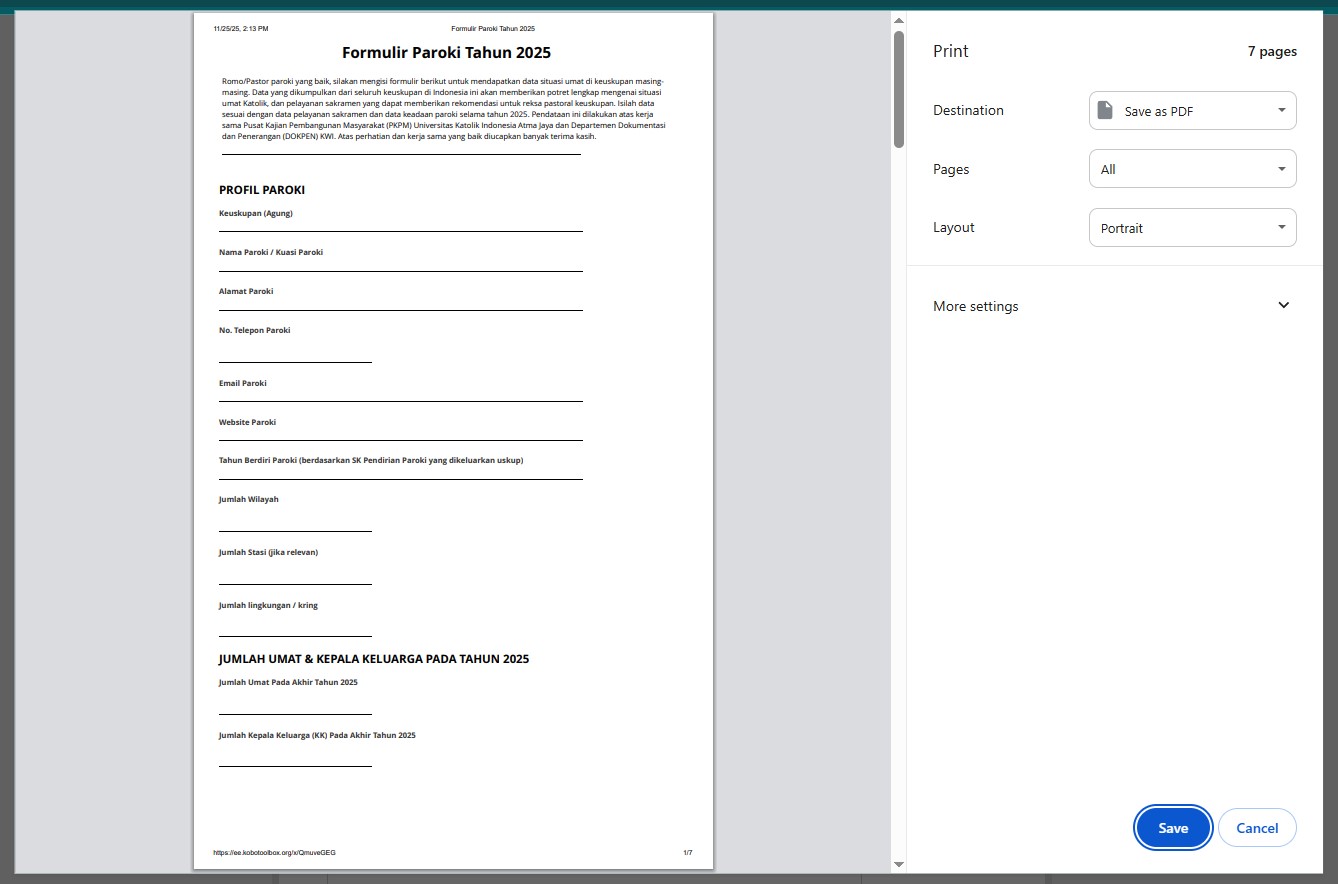The image size is (1338, 884).
Task: Click the PDF document icon in Destination
Action: coord(1105,111)
